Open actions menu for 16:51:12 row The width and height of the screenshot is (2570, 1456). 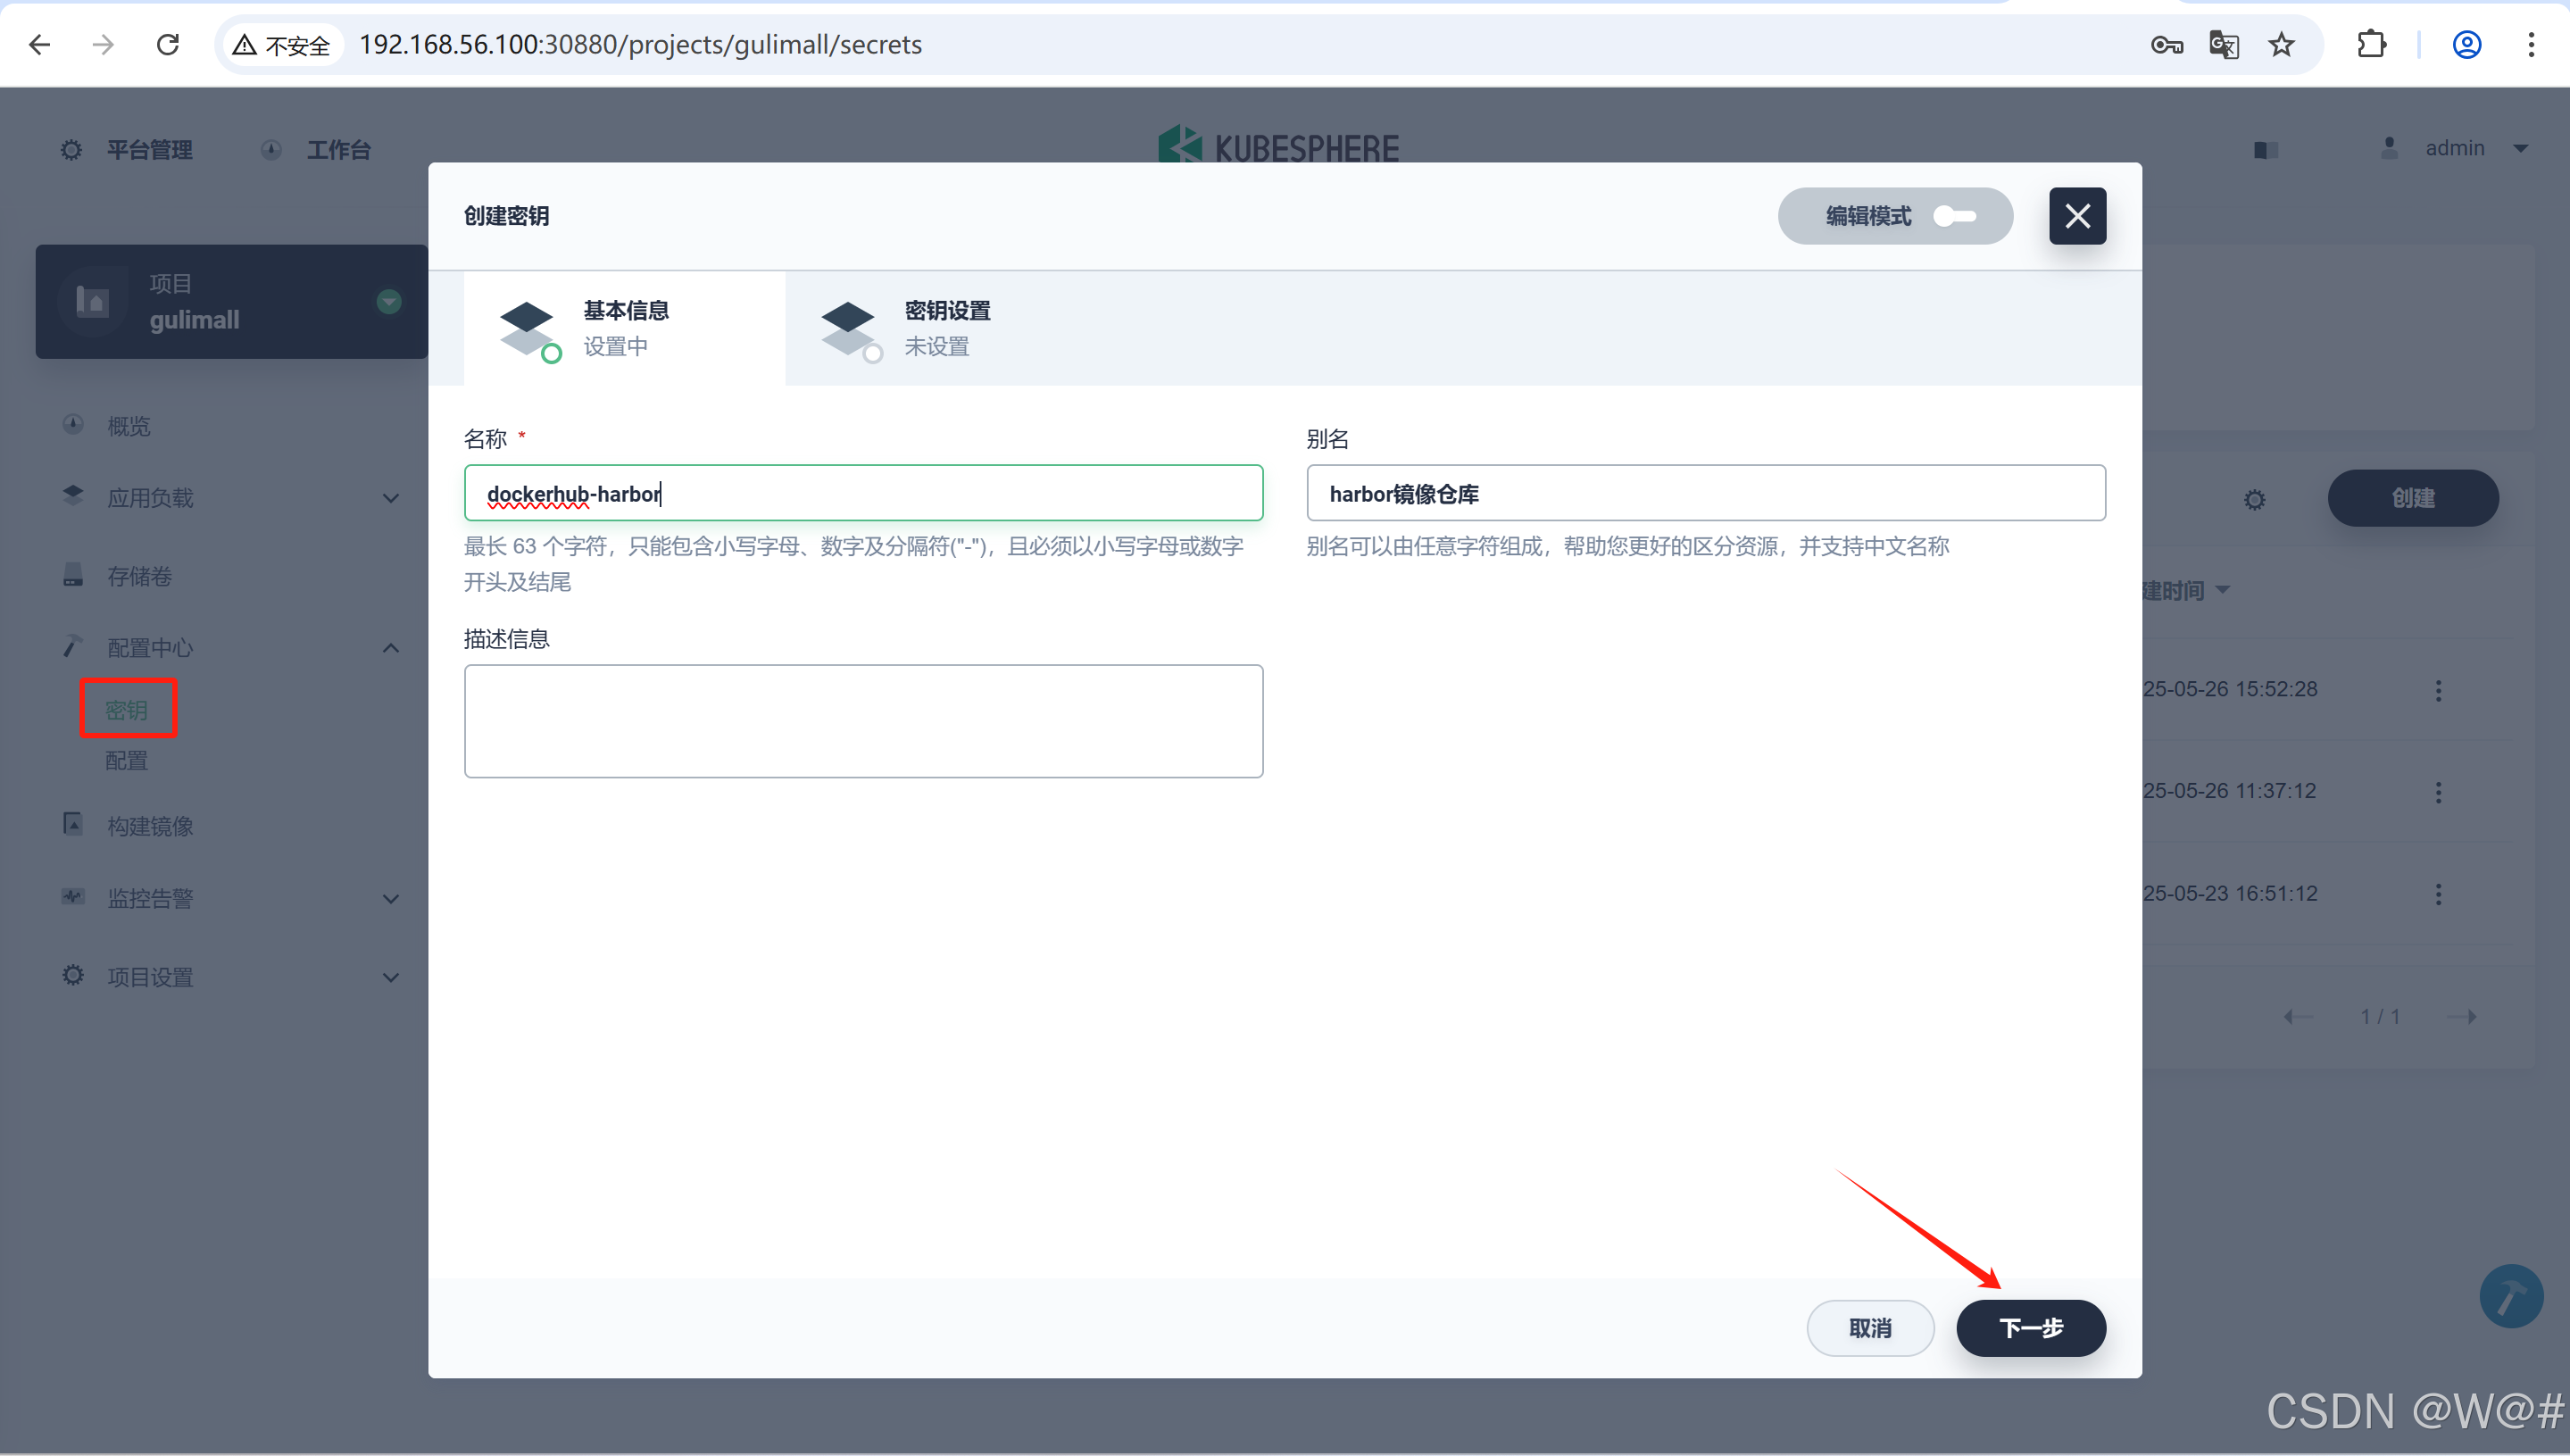2438,894
